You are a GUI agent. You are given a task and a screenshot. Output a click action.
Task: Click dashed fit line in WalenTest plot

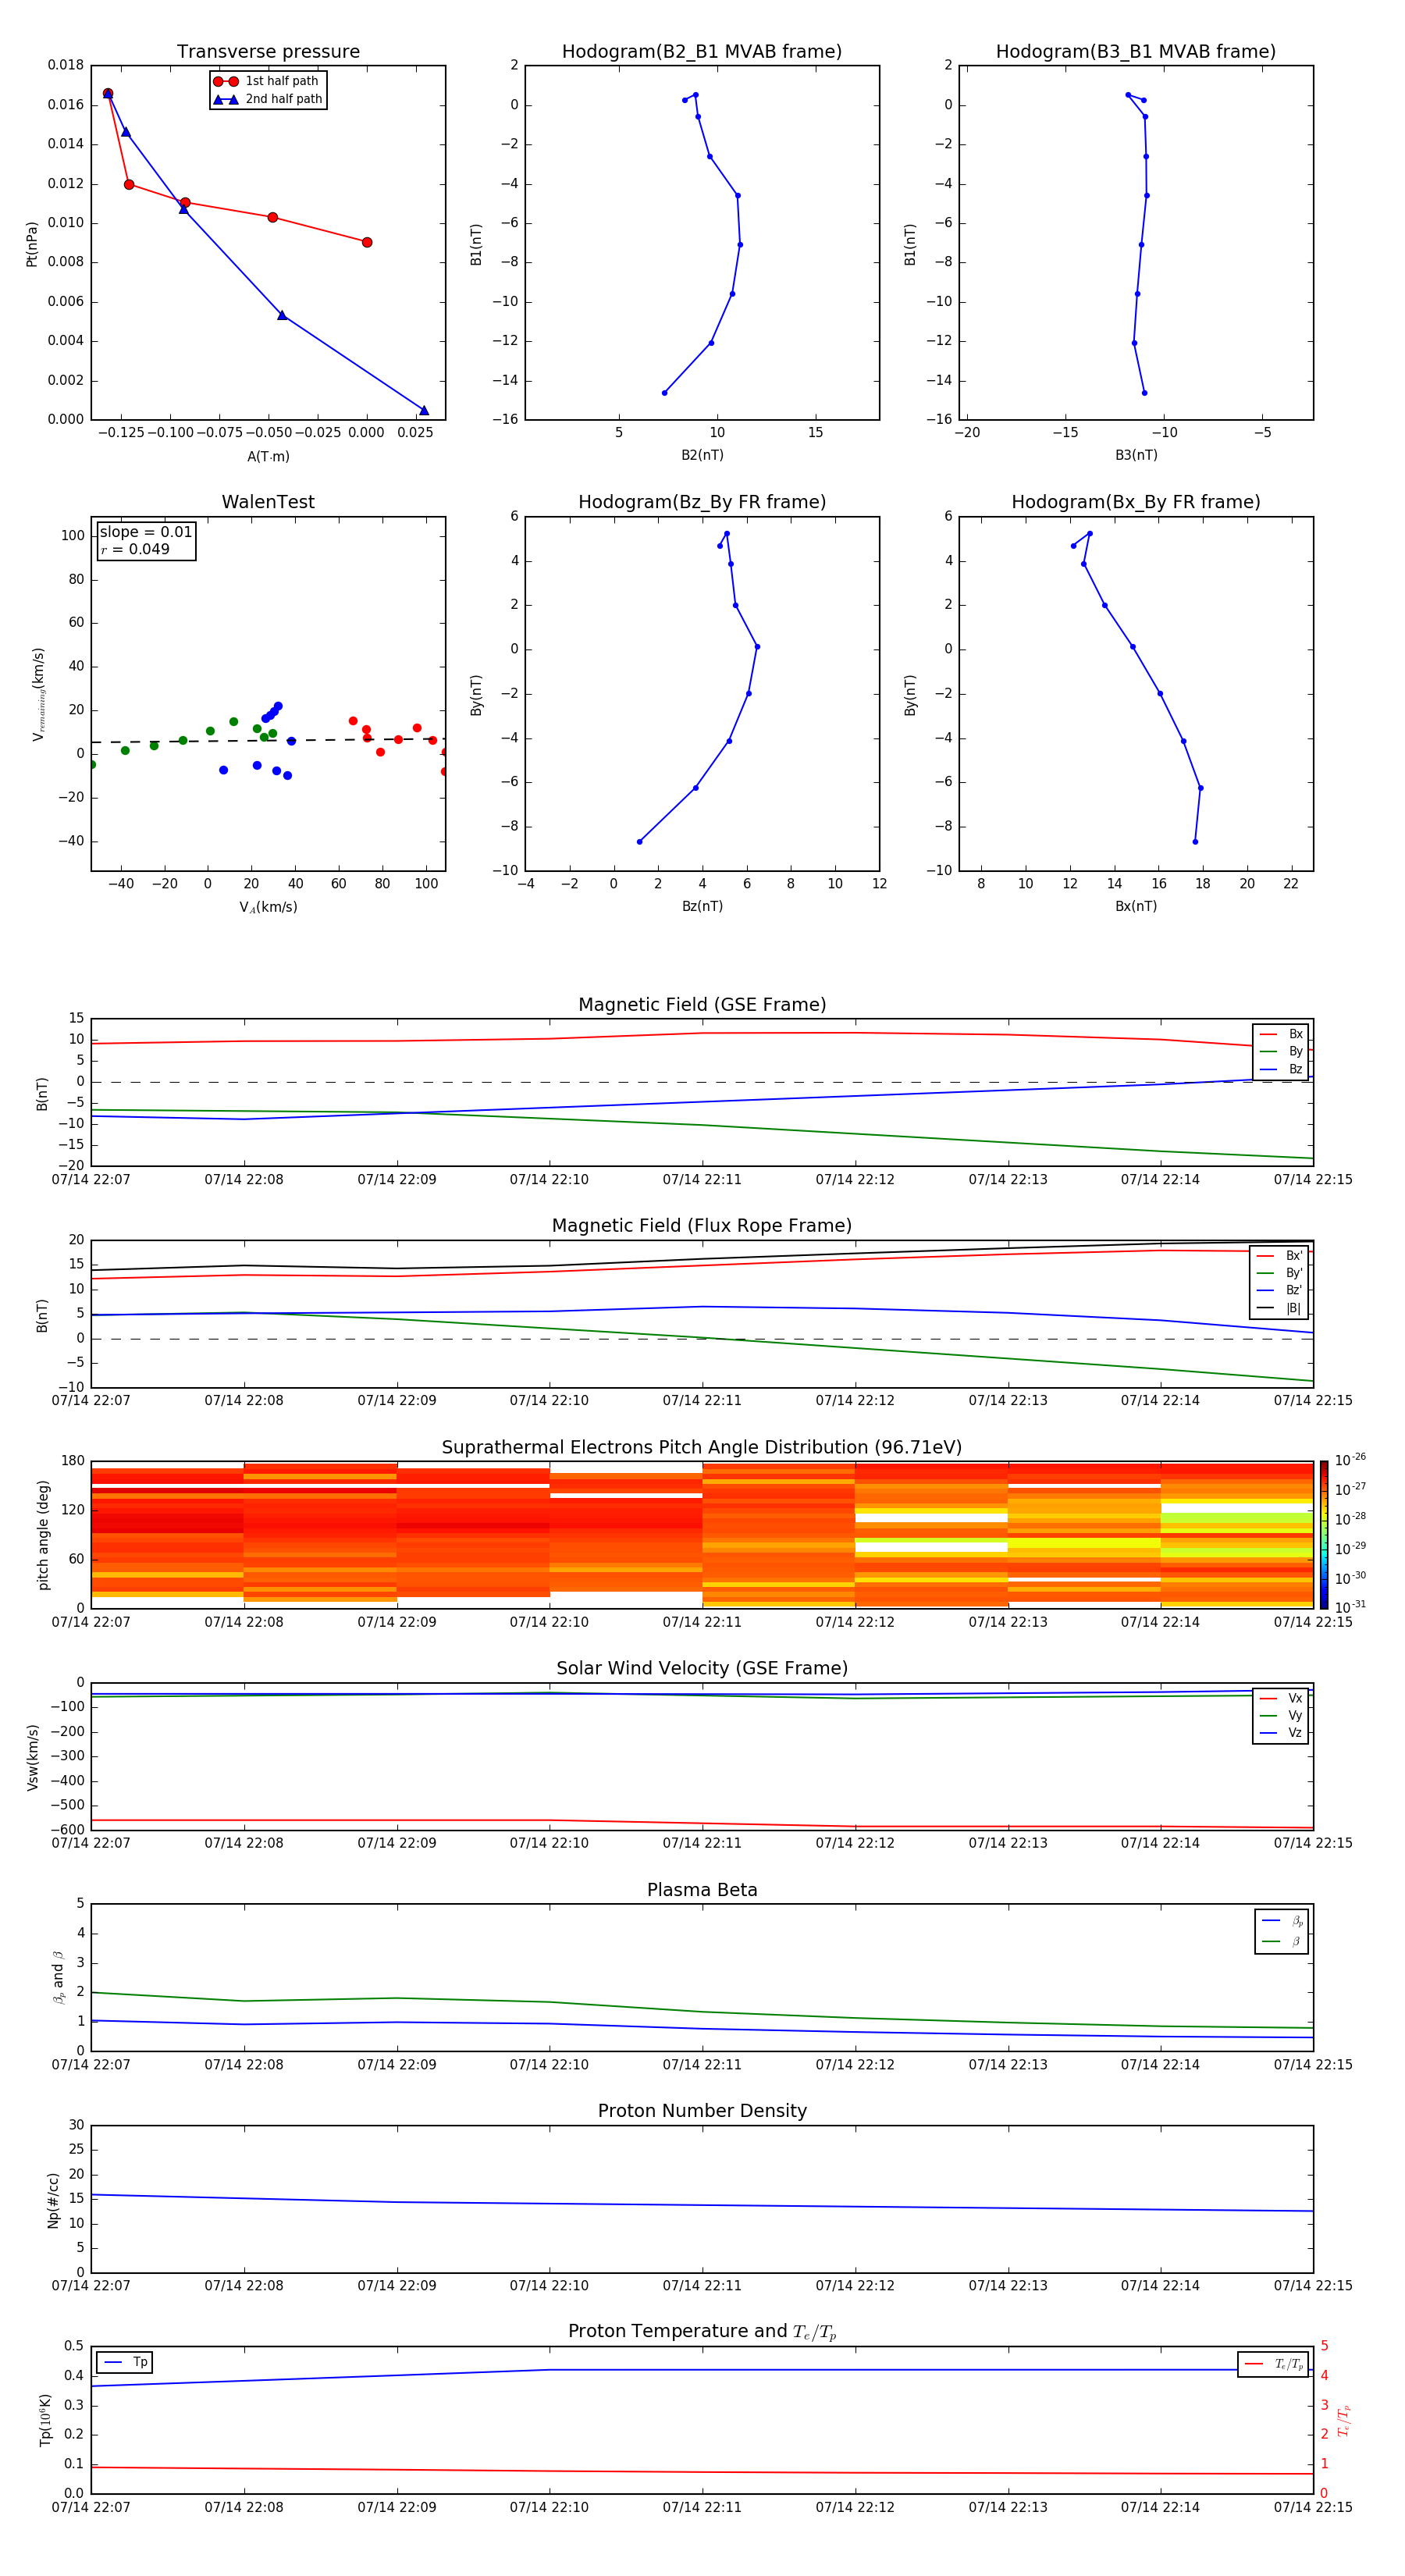[268, 740]
